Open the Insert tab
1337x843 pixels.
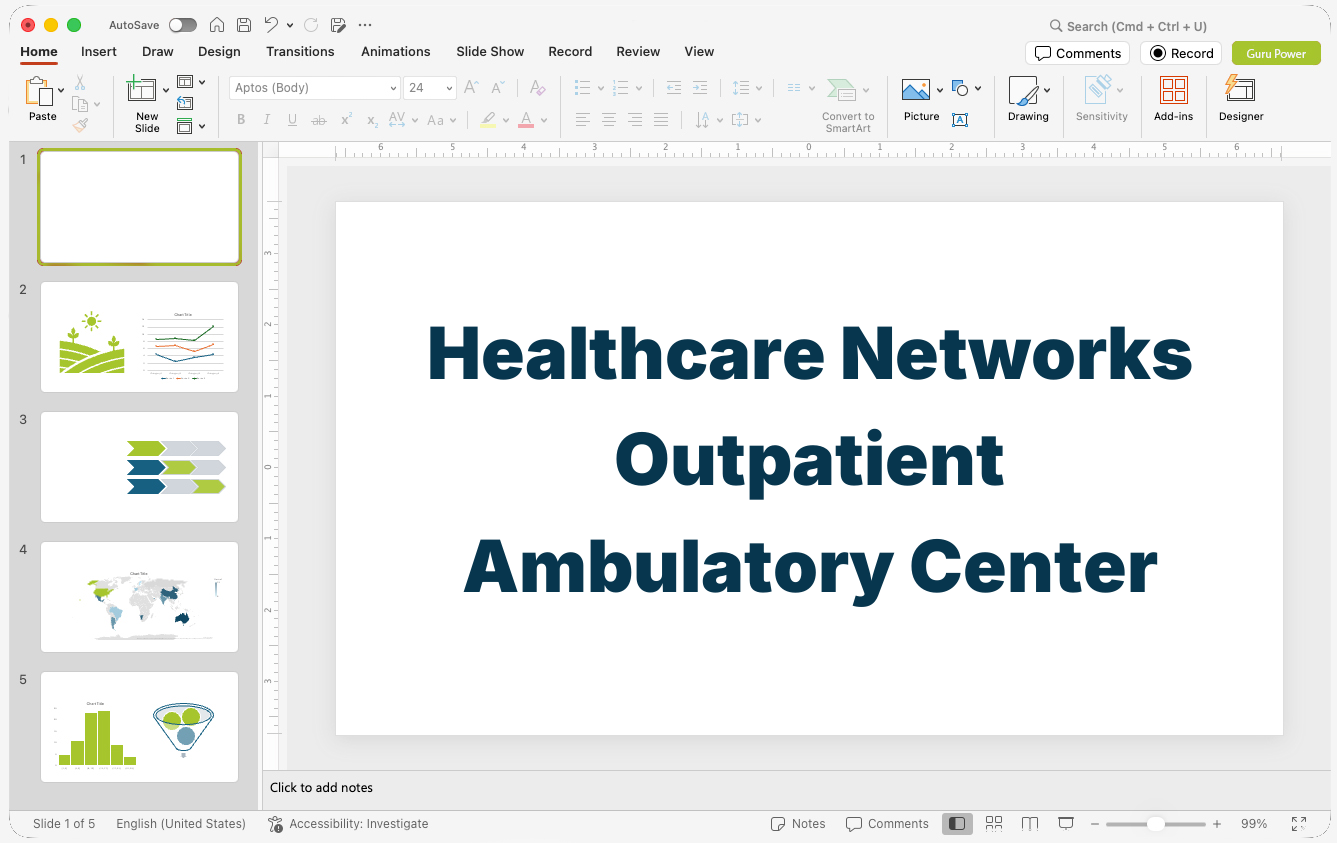point(99,52)
